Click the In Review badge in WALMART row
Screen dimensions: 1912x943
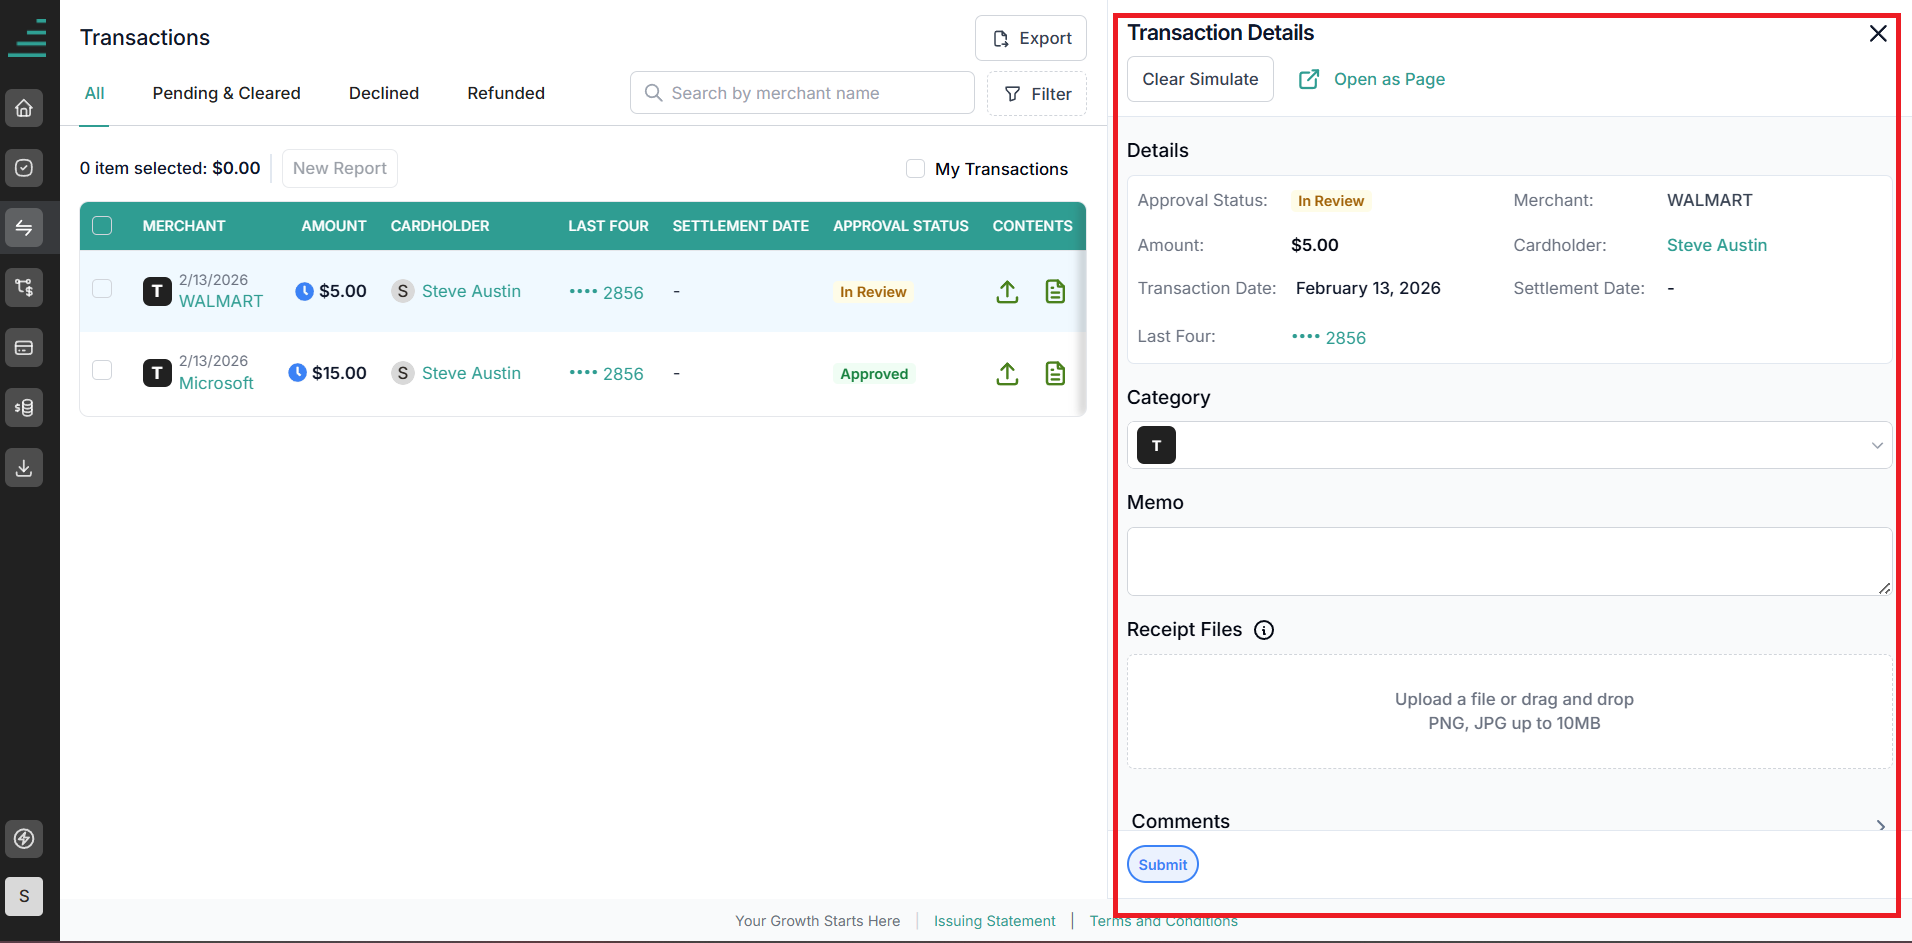point(873,292)
